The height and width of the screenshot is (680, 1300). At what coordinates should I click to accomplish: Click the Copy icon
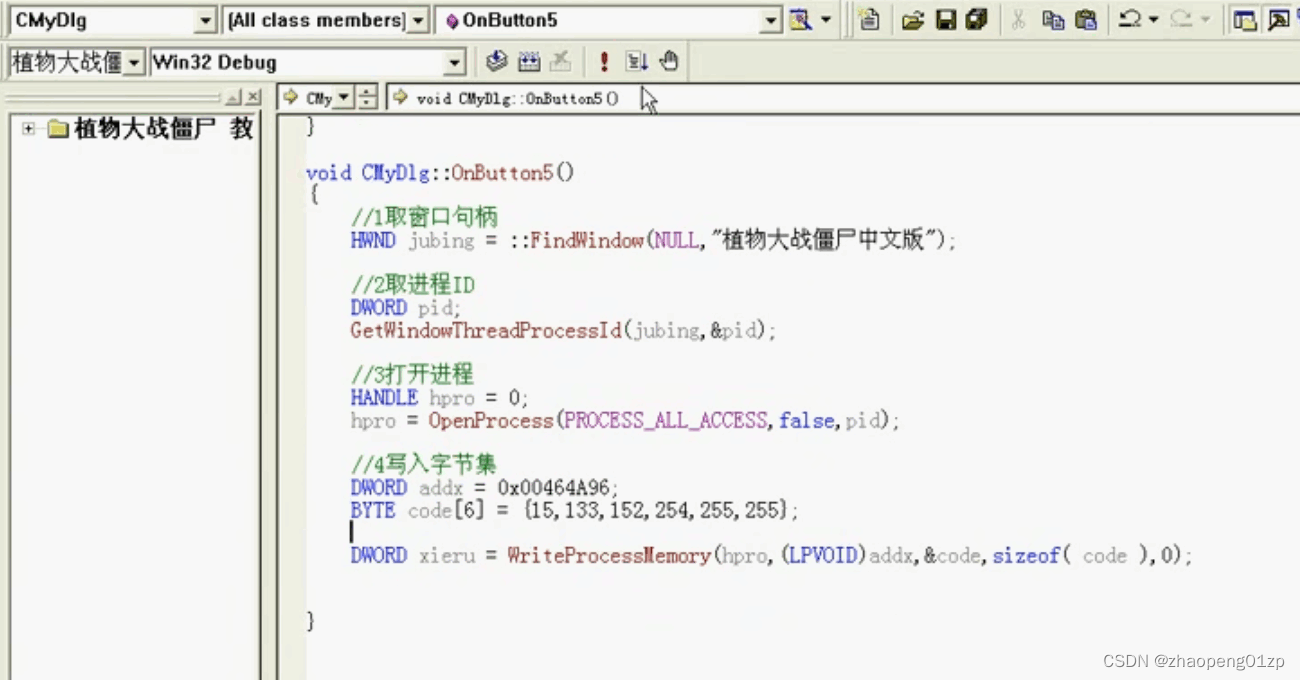1053,19
